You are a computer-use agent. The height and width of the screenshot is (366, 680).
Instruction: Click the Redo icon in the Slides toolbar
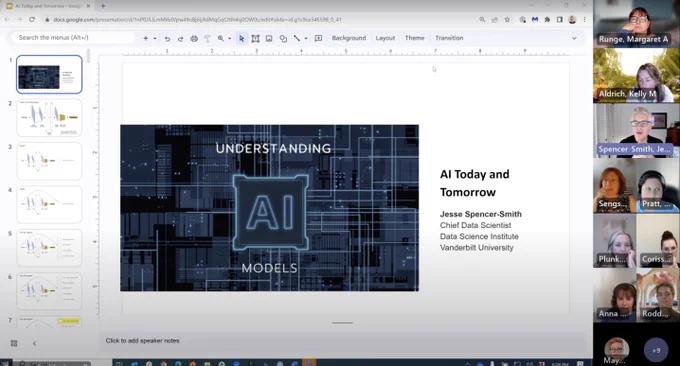click(x=180, y=39)
